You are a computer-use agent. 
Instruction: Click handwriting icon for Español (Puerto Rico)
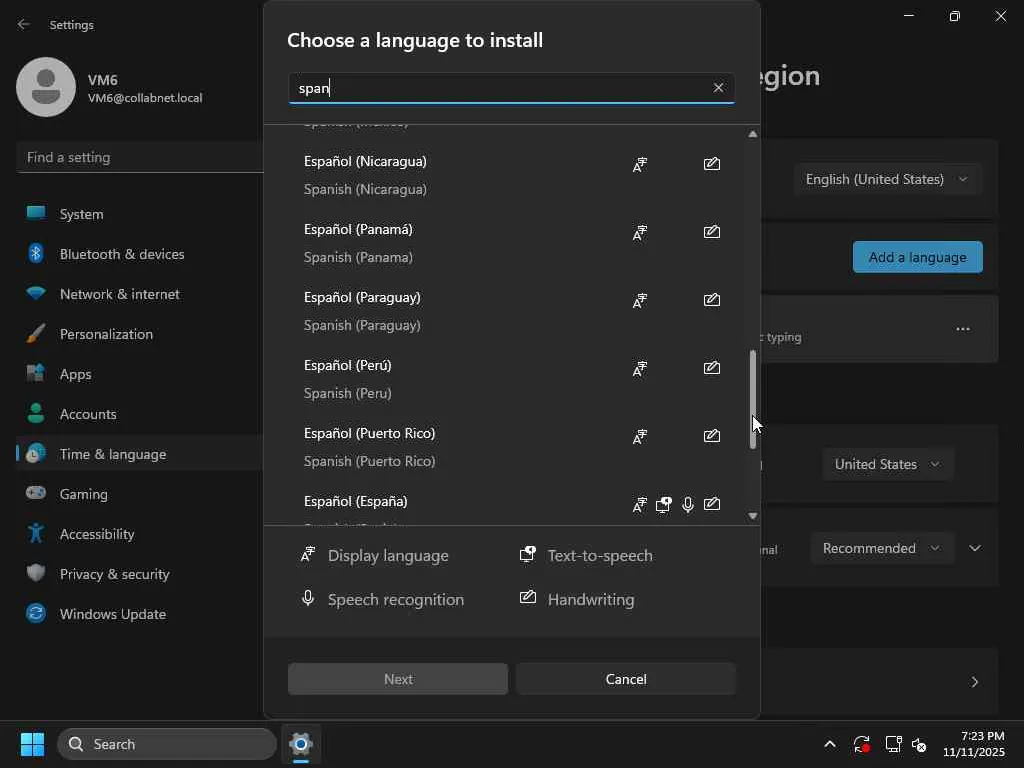712,436
